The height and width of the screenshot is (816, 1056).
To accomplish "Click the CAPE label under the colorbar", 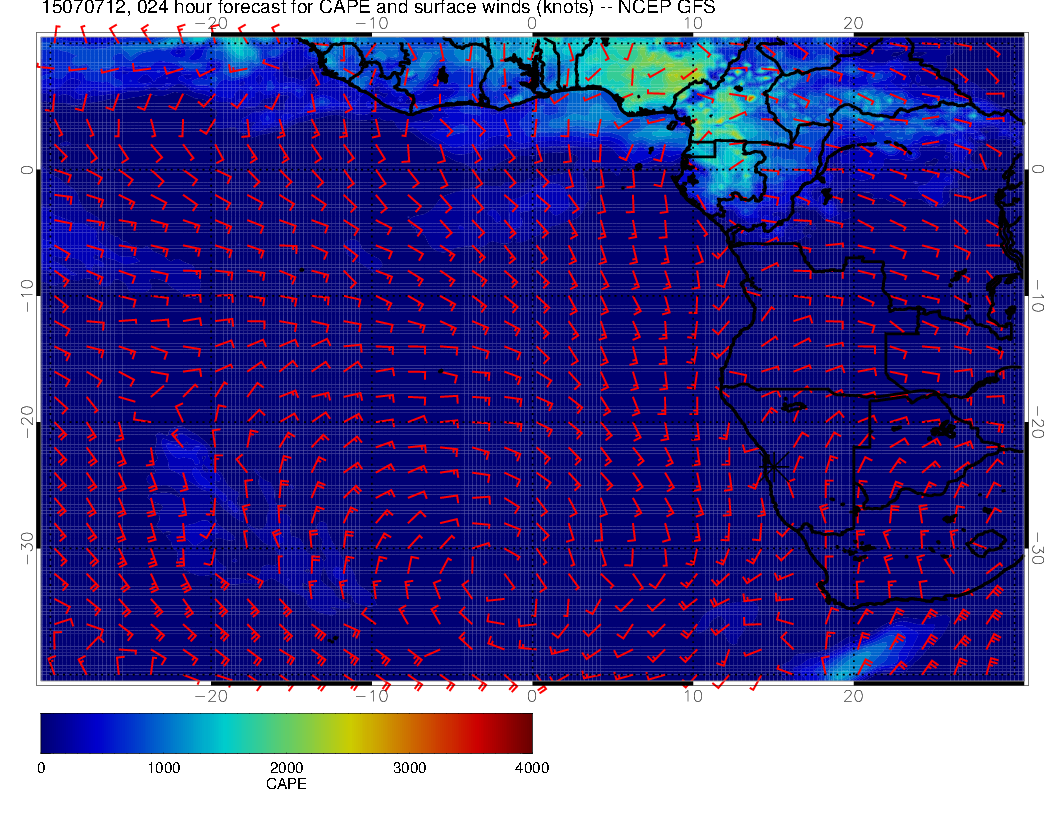I will pyautogui.click(x=286, y=785).
